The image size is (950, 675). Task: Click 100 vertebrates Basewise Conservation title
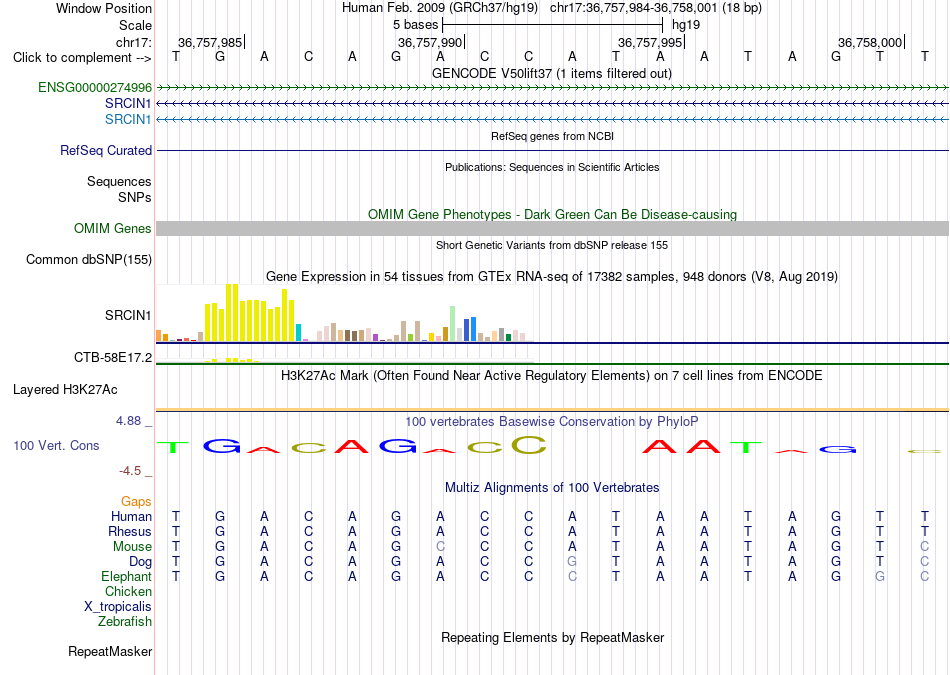[x=552, y=421]
